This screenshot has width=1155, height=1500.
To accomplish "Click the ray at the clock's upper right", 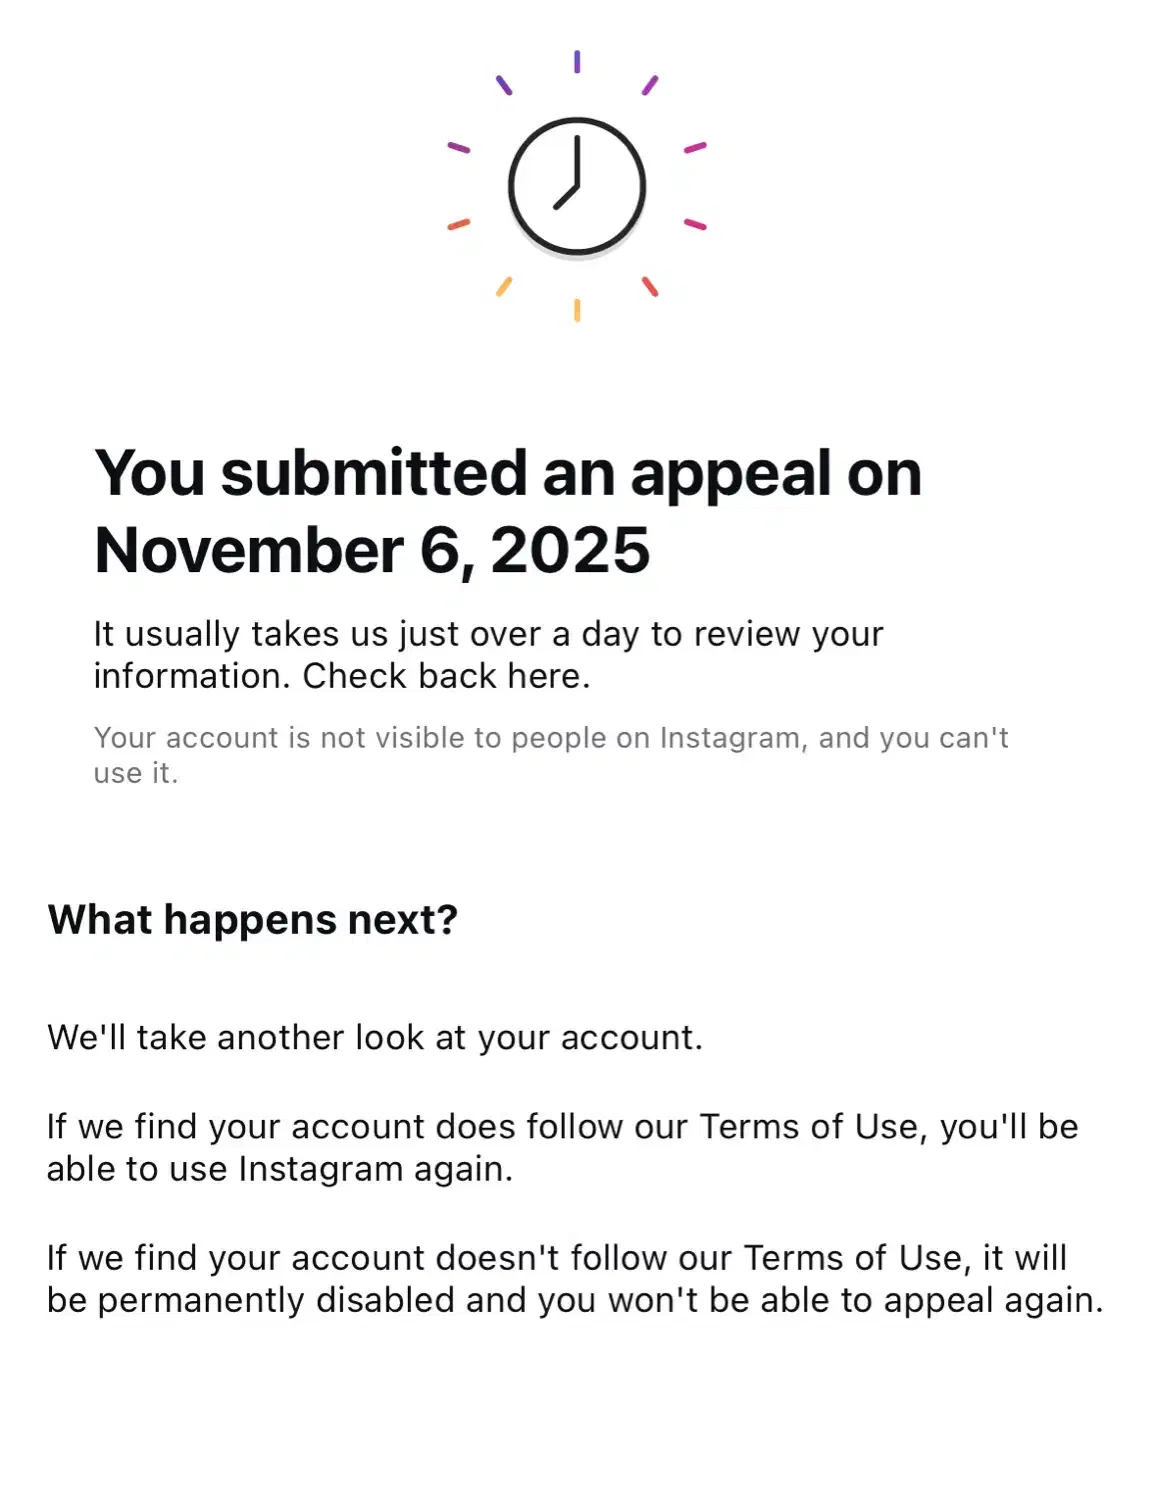I will [650, 85].
